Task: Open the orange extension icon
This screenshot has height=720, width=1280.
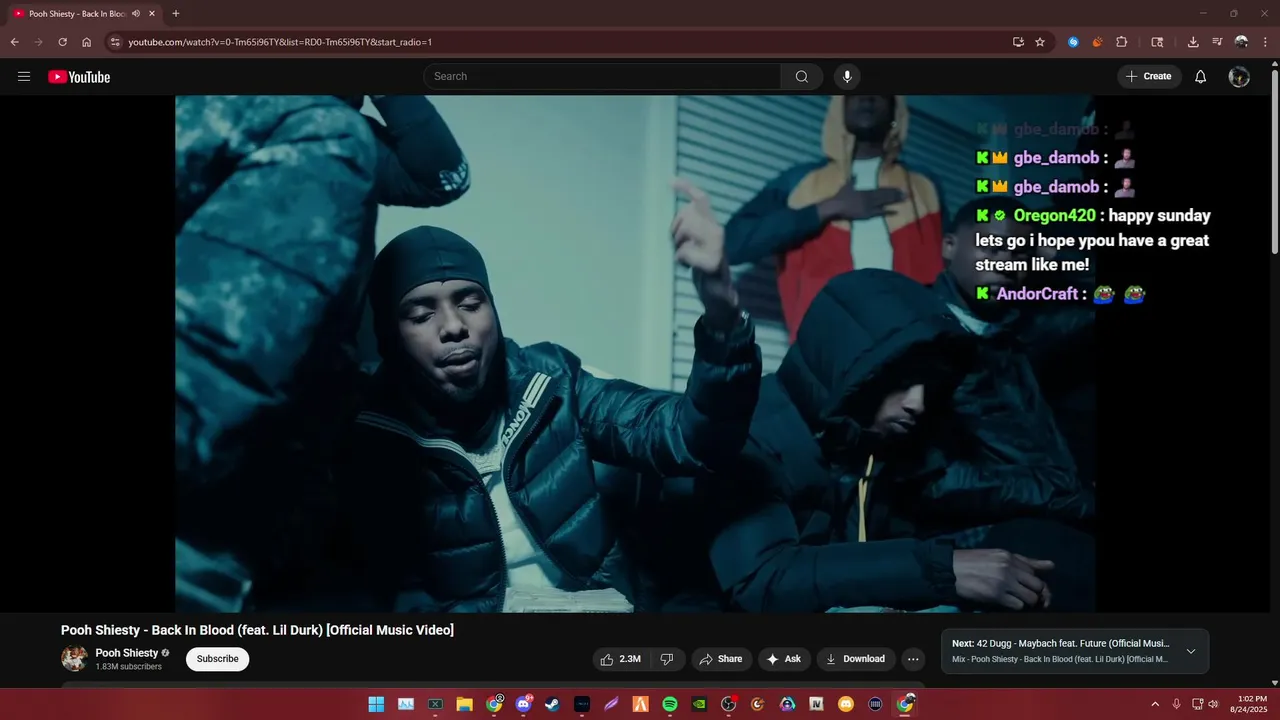Action: 1097,42
